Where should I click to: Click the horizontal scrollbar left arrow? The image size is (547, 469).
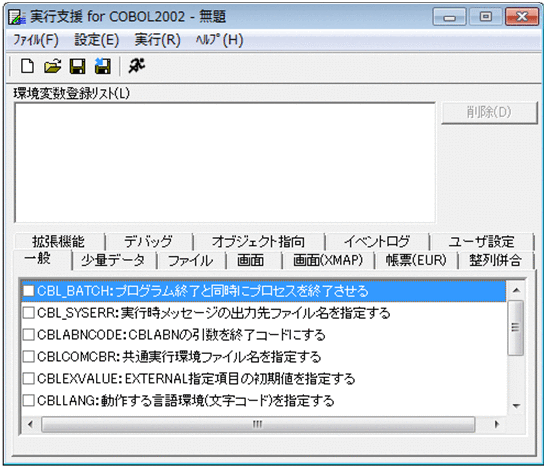coord(31,424)
